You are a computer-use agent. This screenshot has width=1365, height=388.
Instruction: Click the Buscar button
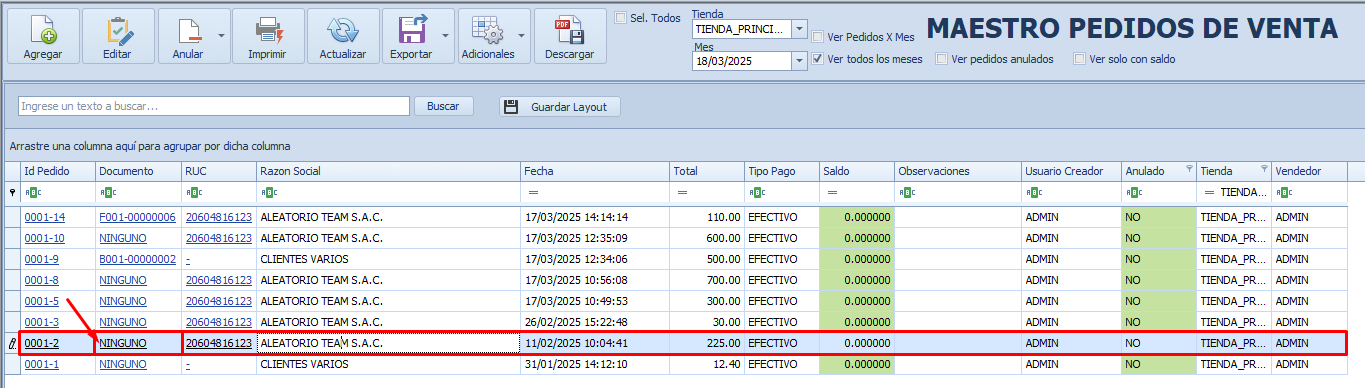[x=443, y=106]
